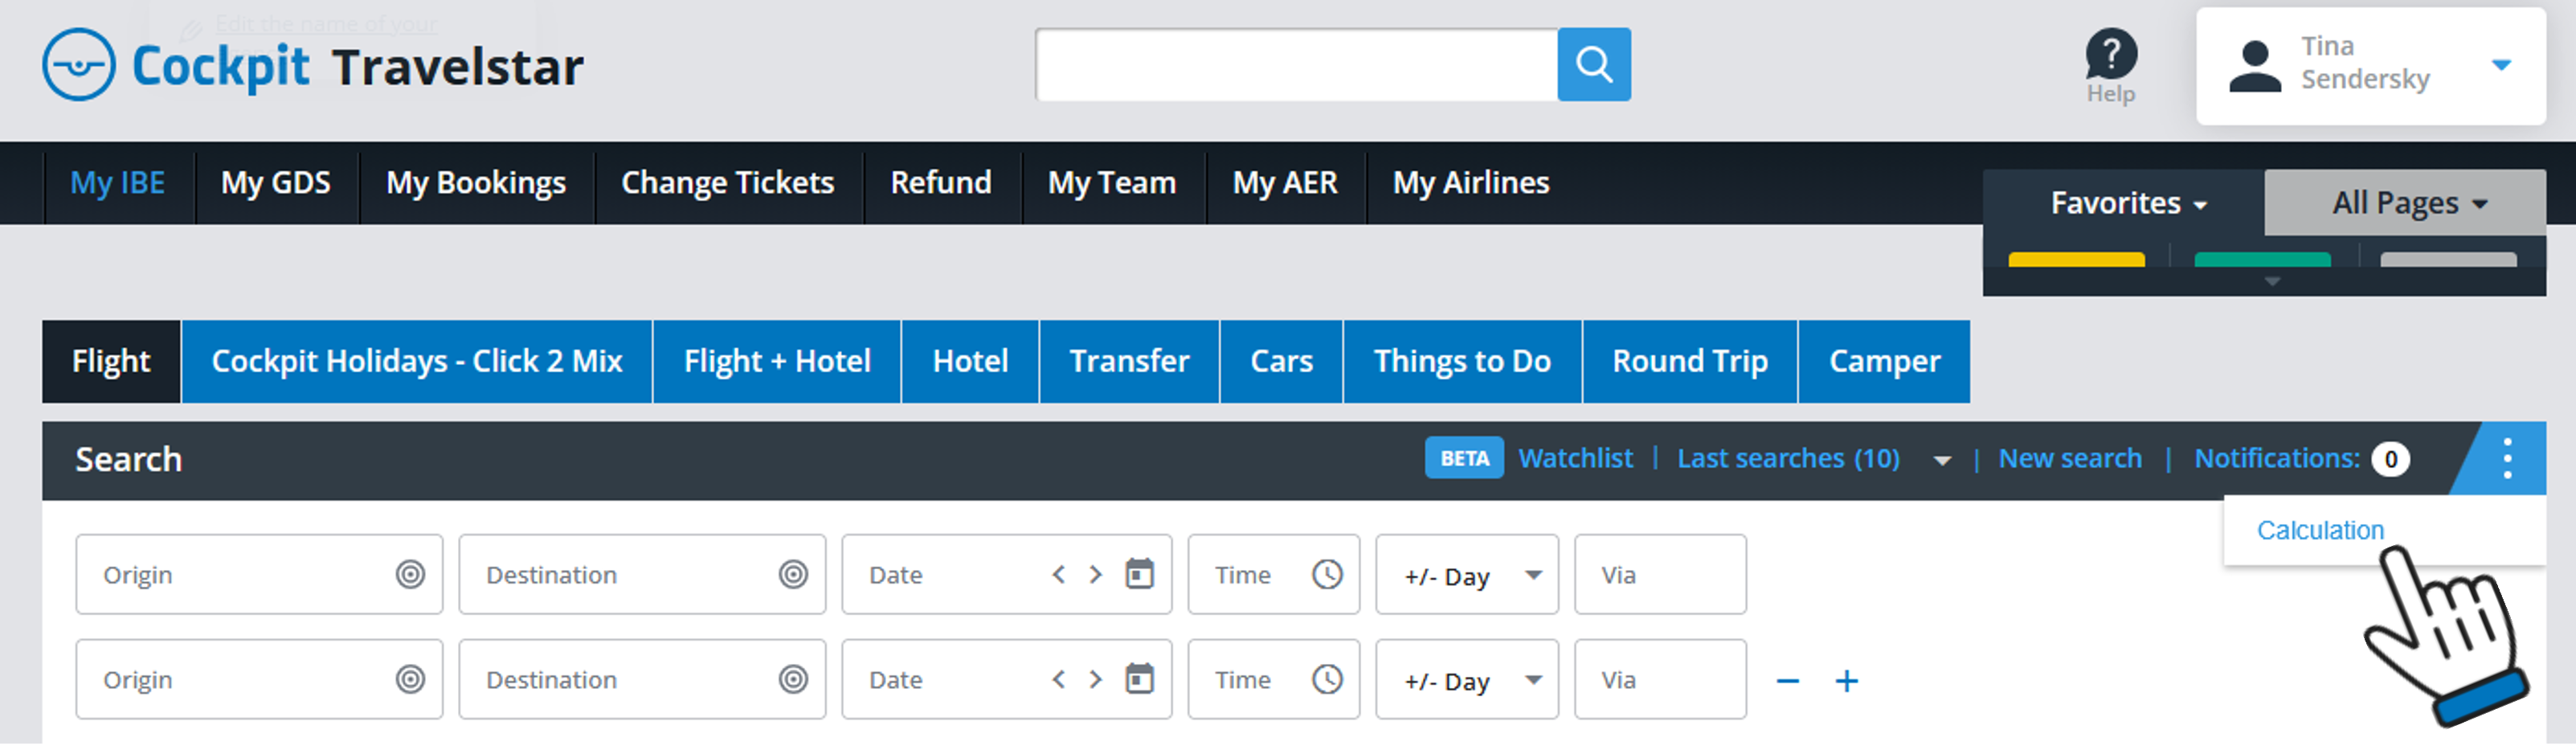Viewport: 2576px width, 746px height.
Task: Click first row Destination target icon
Action: coord(793,575)
